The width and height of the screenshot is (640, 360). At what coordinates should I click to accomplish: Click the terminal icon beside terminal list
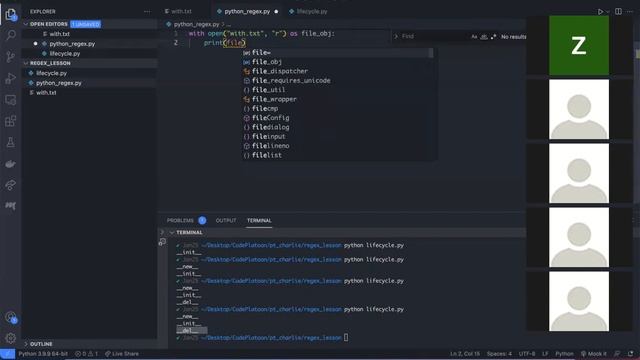click(x=162, y=242)
